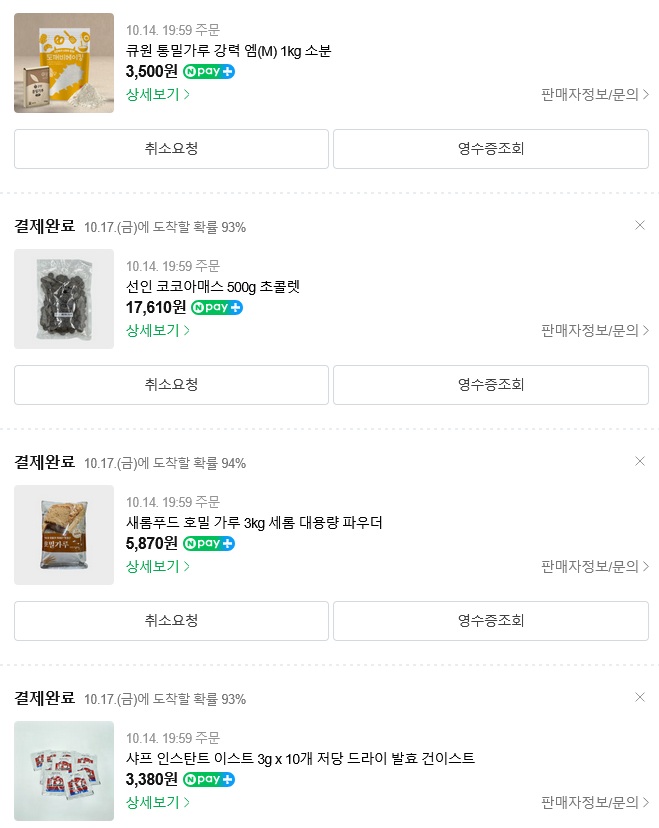Click the 큐원 통밀가루 product thumbnail

click(64, 63)
